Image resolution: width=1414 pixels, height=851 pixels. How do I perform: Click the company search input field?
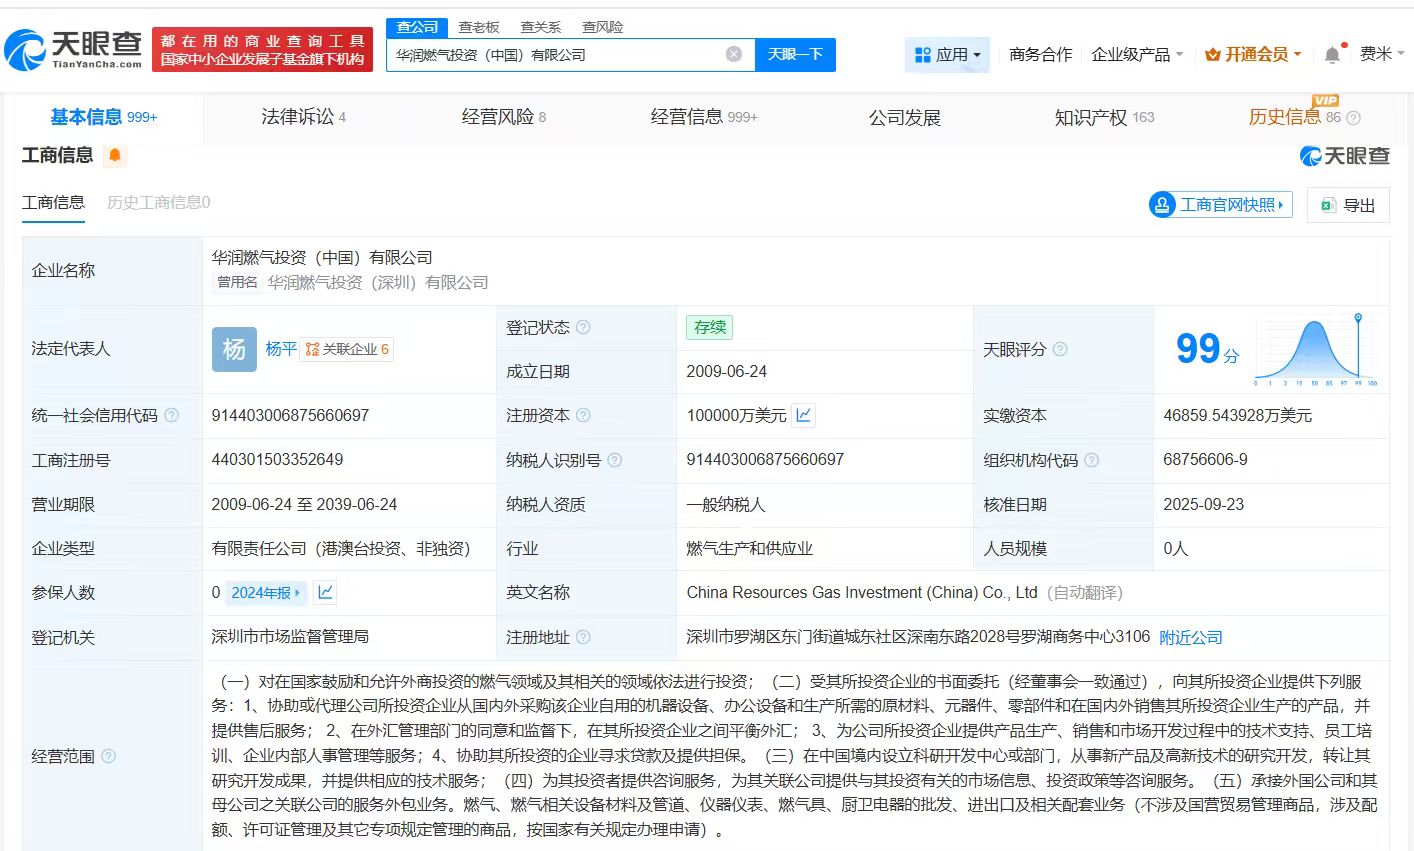[555, 55]
